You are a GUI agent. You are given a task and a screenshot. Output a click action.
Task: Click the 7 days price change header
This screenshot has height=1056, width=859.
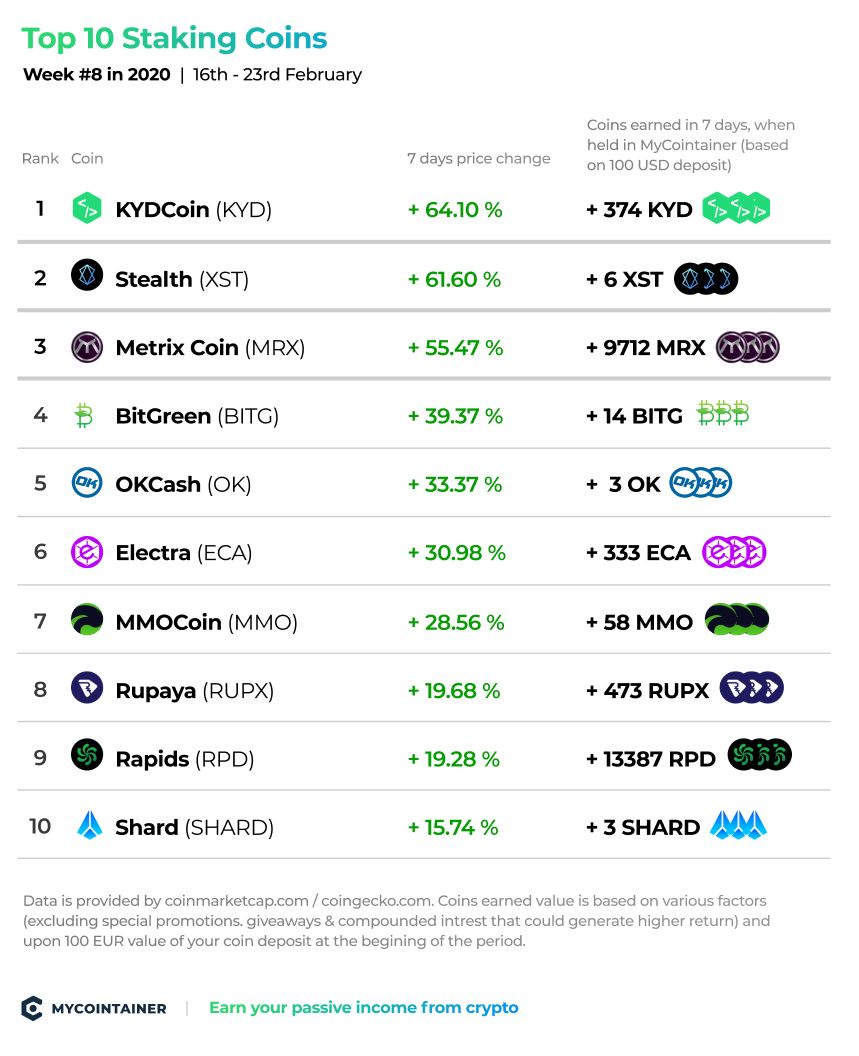point(478,158)
